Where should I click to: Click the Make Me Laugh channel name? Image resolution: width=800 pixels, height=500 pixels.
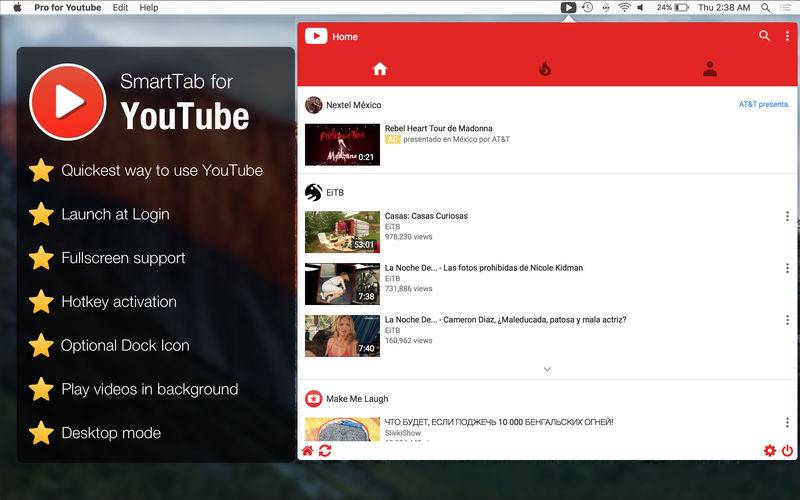357,398
